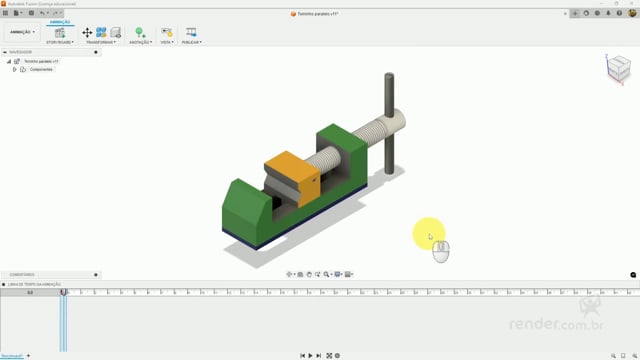Image resolution: width=640 pixels, height=360 pixels.
Task: Click the ViewCube in the corner
Action: (x=619, y=68)
